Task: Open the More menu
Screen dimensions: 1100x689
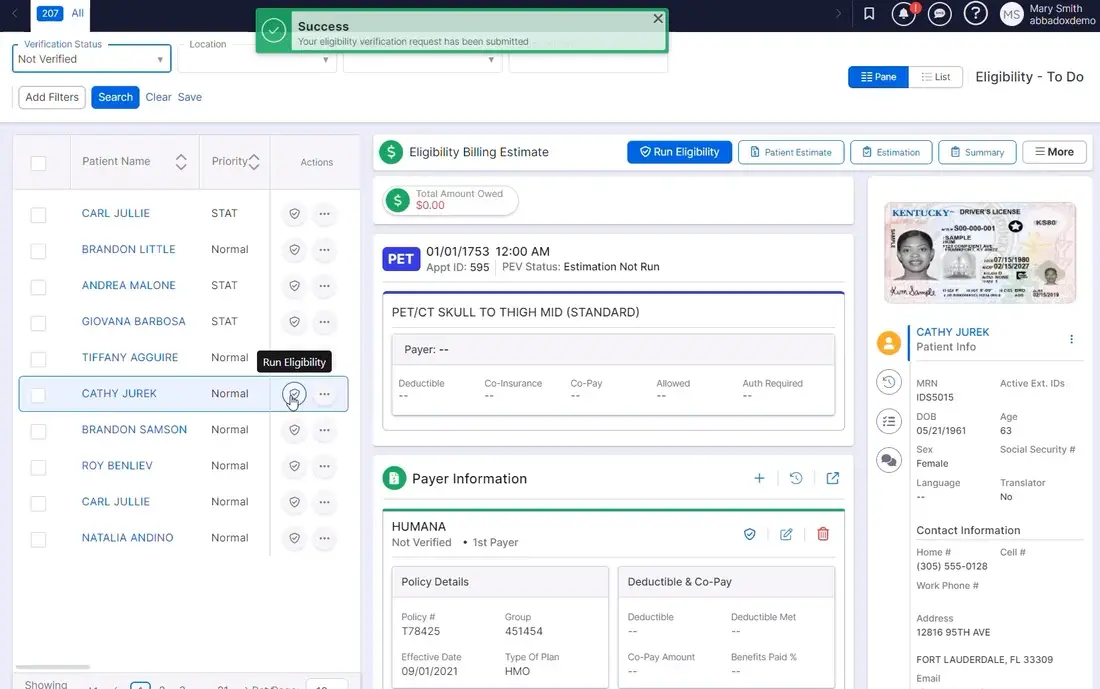Action: (x=1054, y=152)
